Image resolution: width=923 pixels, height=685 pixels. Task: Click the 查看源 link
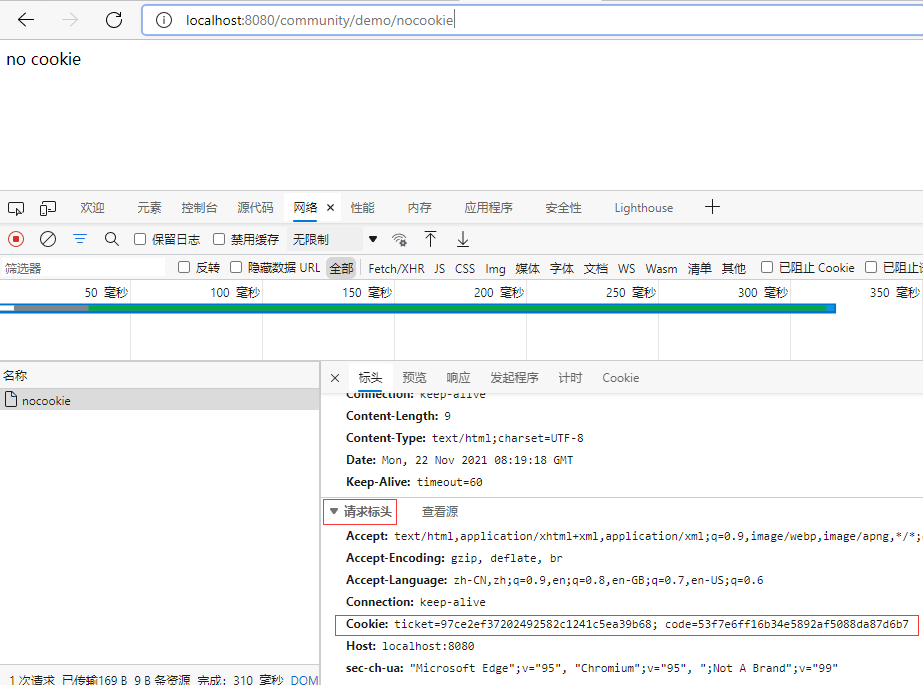tap(439, 510)
